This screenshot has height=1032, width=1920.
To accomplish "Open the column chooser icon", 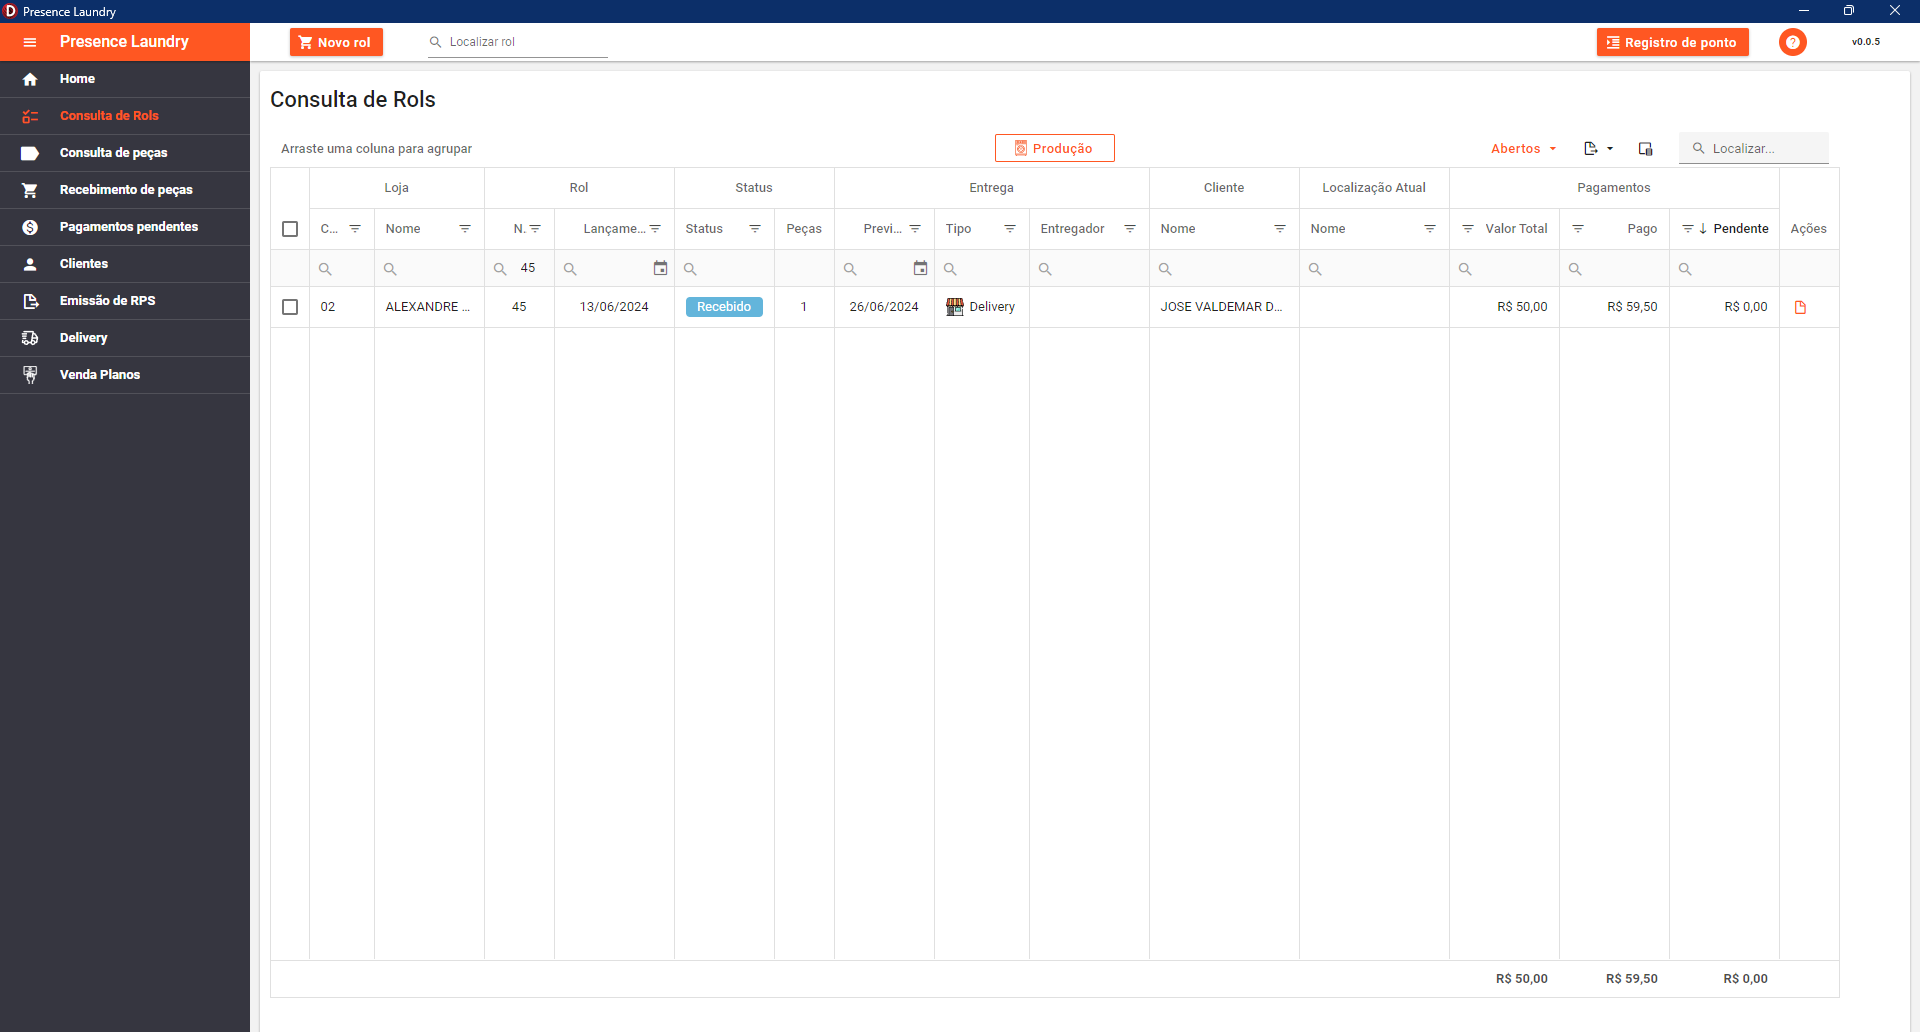I will [1645, 148].
